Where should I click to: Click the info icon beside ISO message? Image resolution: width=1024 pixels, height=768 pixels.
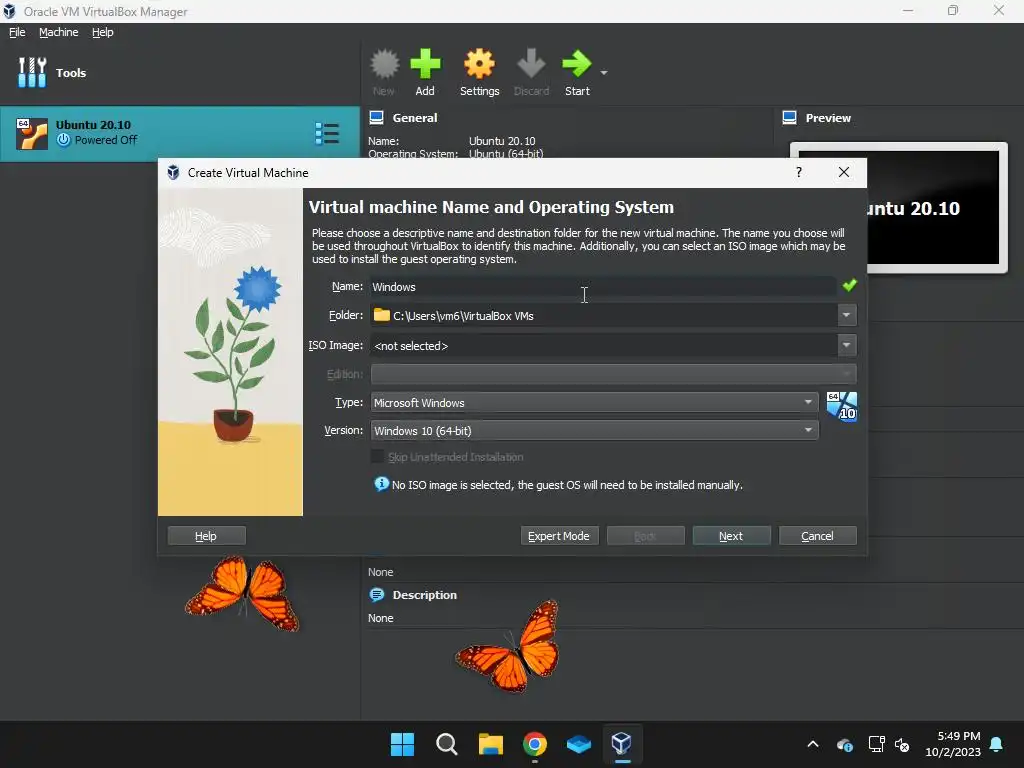tap(381, 484)
